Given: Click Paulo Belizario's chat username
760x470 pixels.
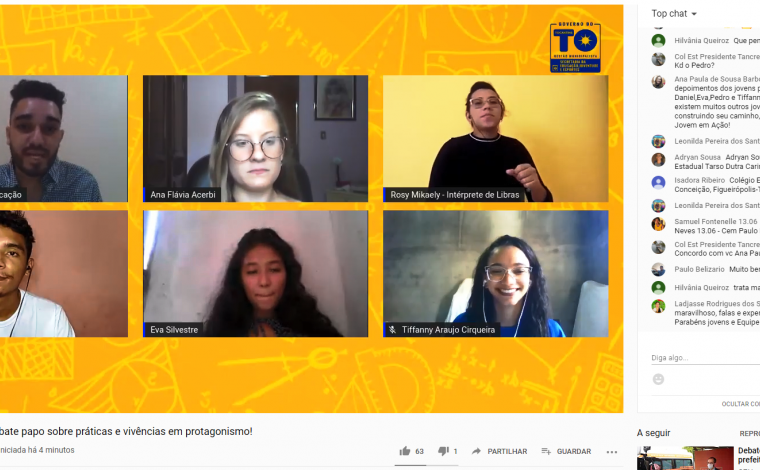Looking at the screenshot, I should [699, 269].
